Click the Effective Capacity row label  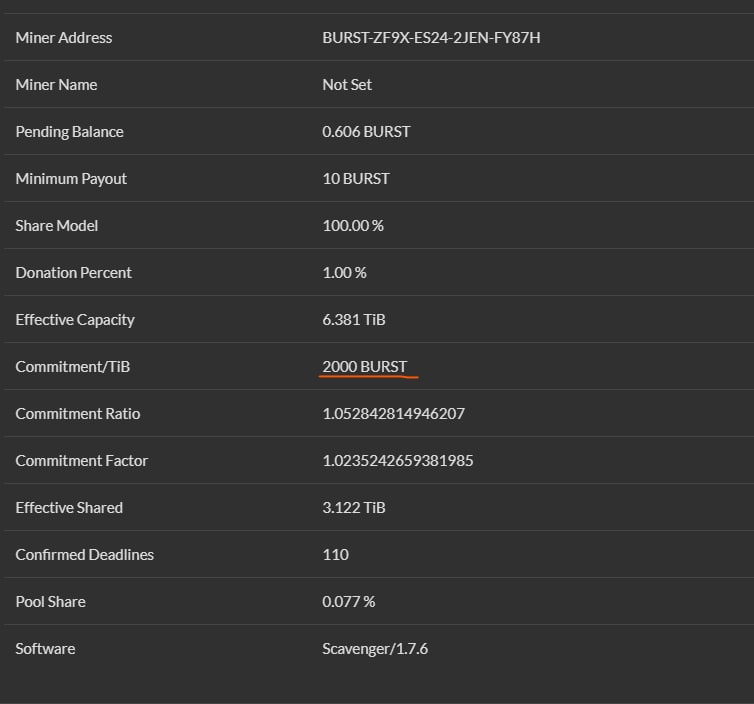click(75, 320)
